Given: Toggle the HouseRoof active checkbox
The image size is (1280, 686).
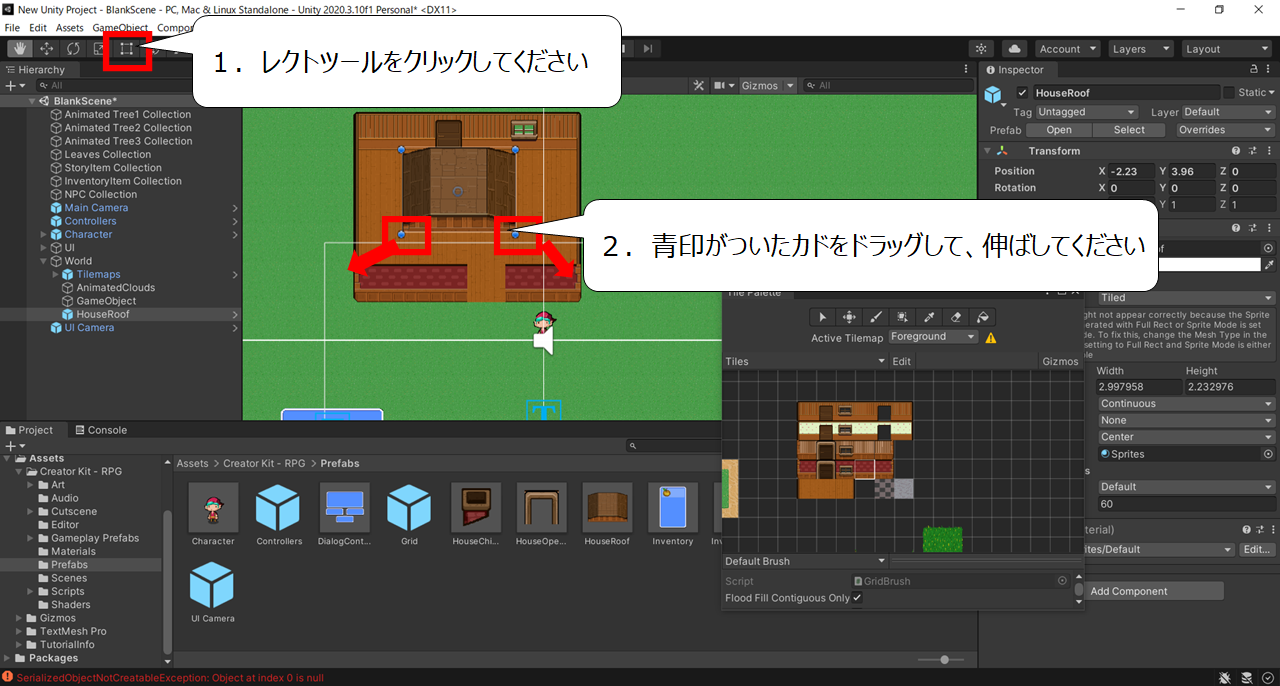Looking at the screenshot, I should click(1022, 93).
